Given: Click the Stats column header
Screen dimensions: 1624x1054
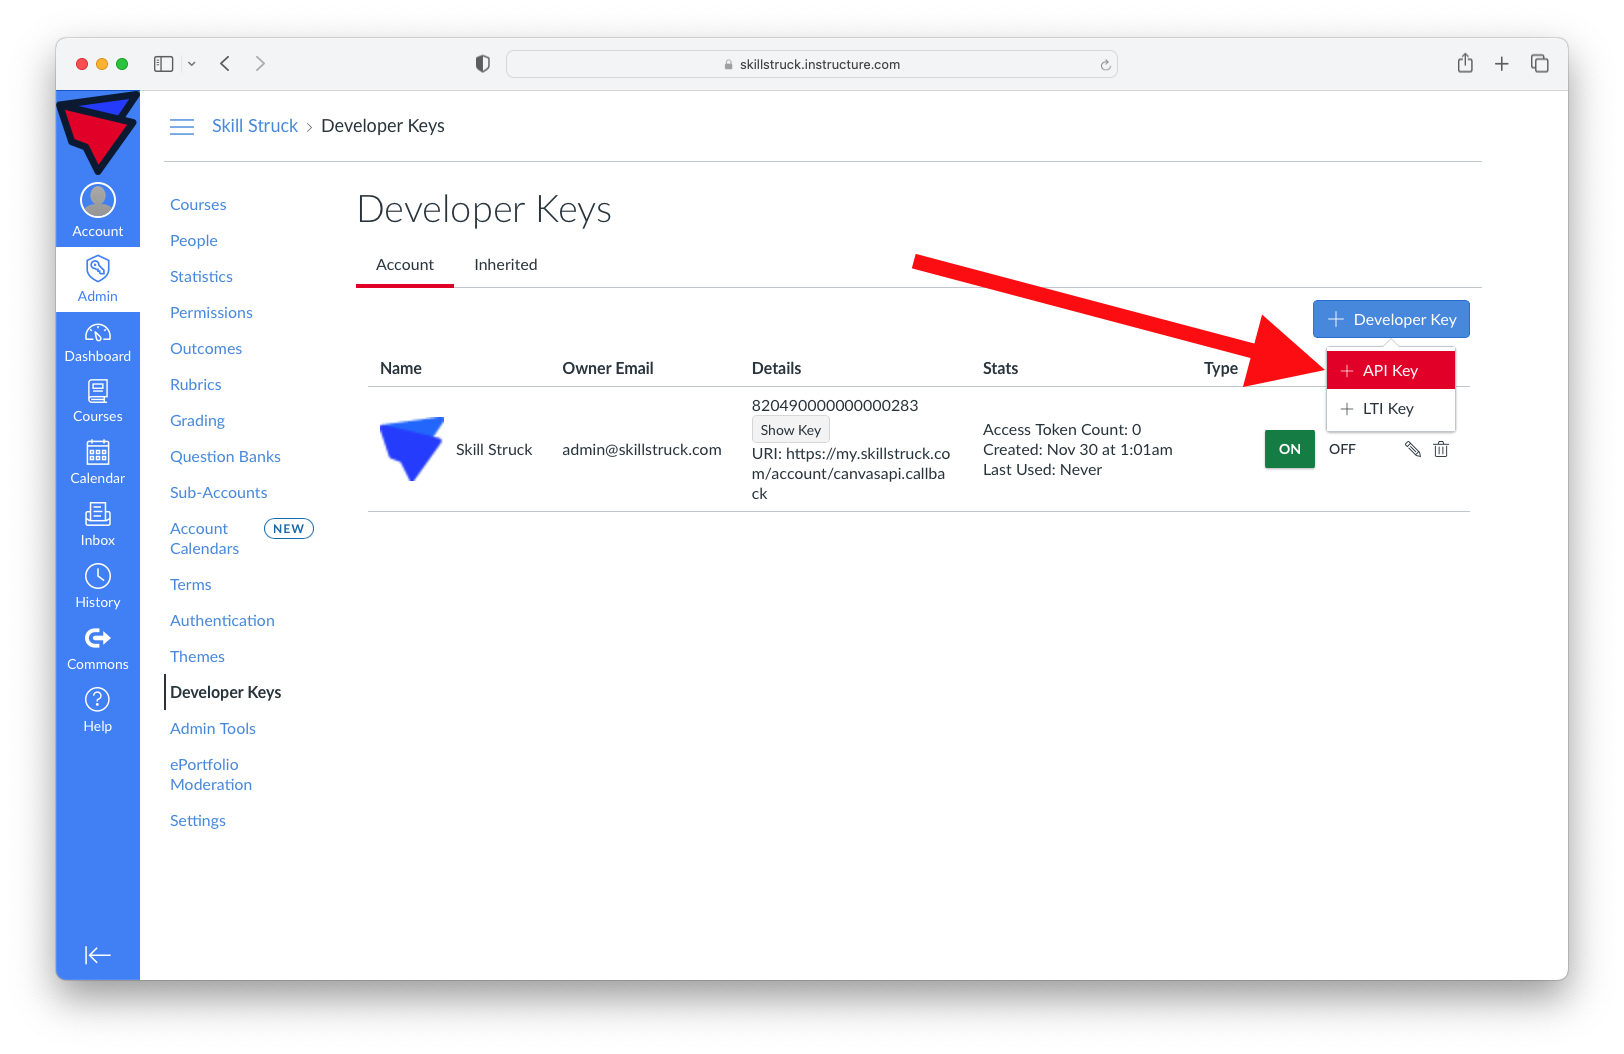Looking at the screenshot, I should (x=1000, y=369).
